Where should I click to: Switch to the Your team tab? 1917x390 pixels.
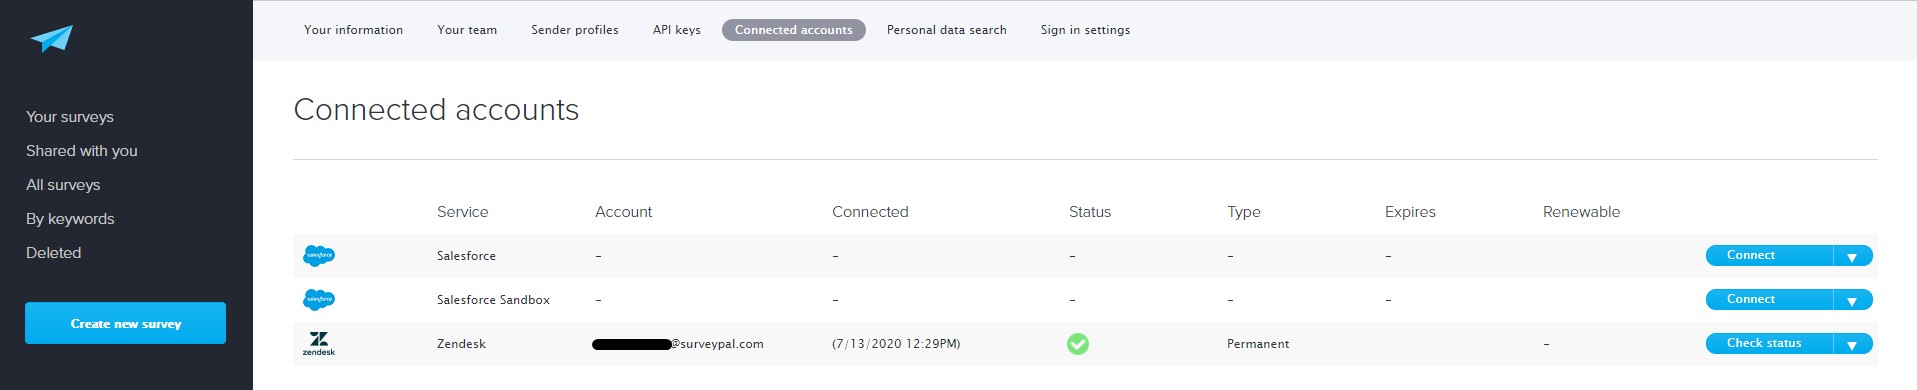point(467,30)
